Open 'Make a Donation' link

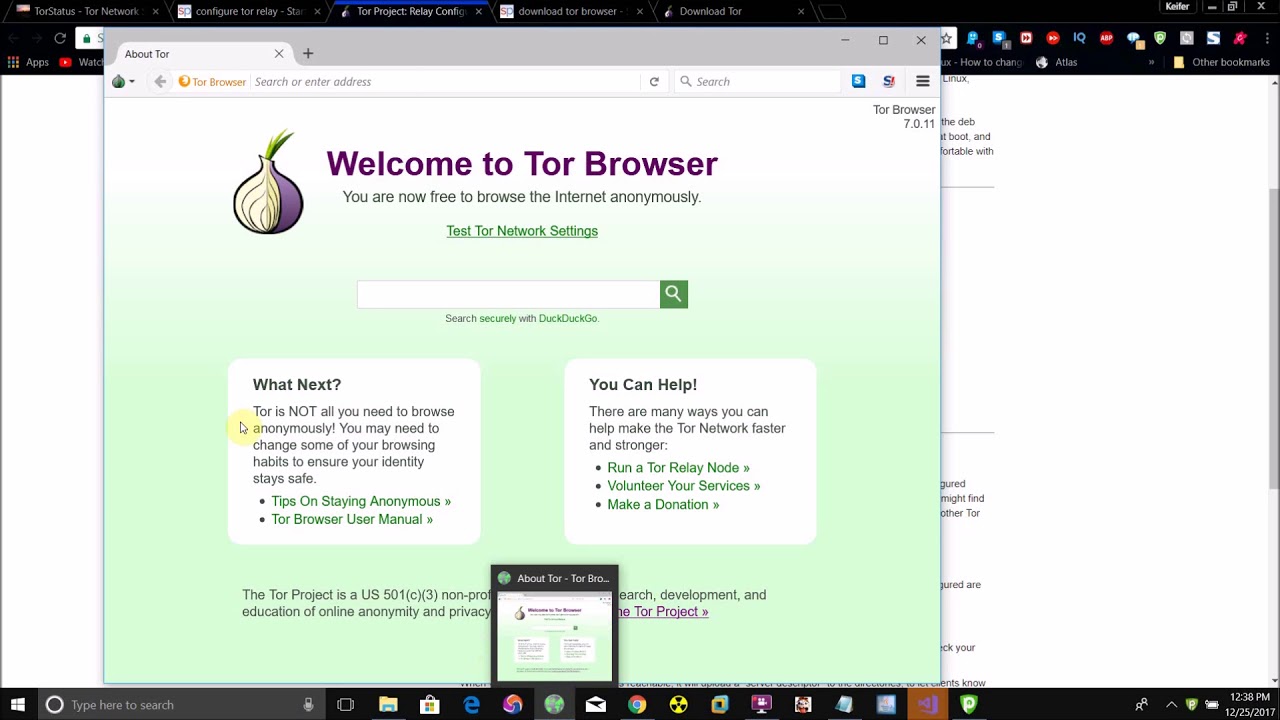(x=663, y=505)
